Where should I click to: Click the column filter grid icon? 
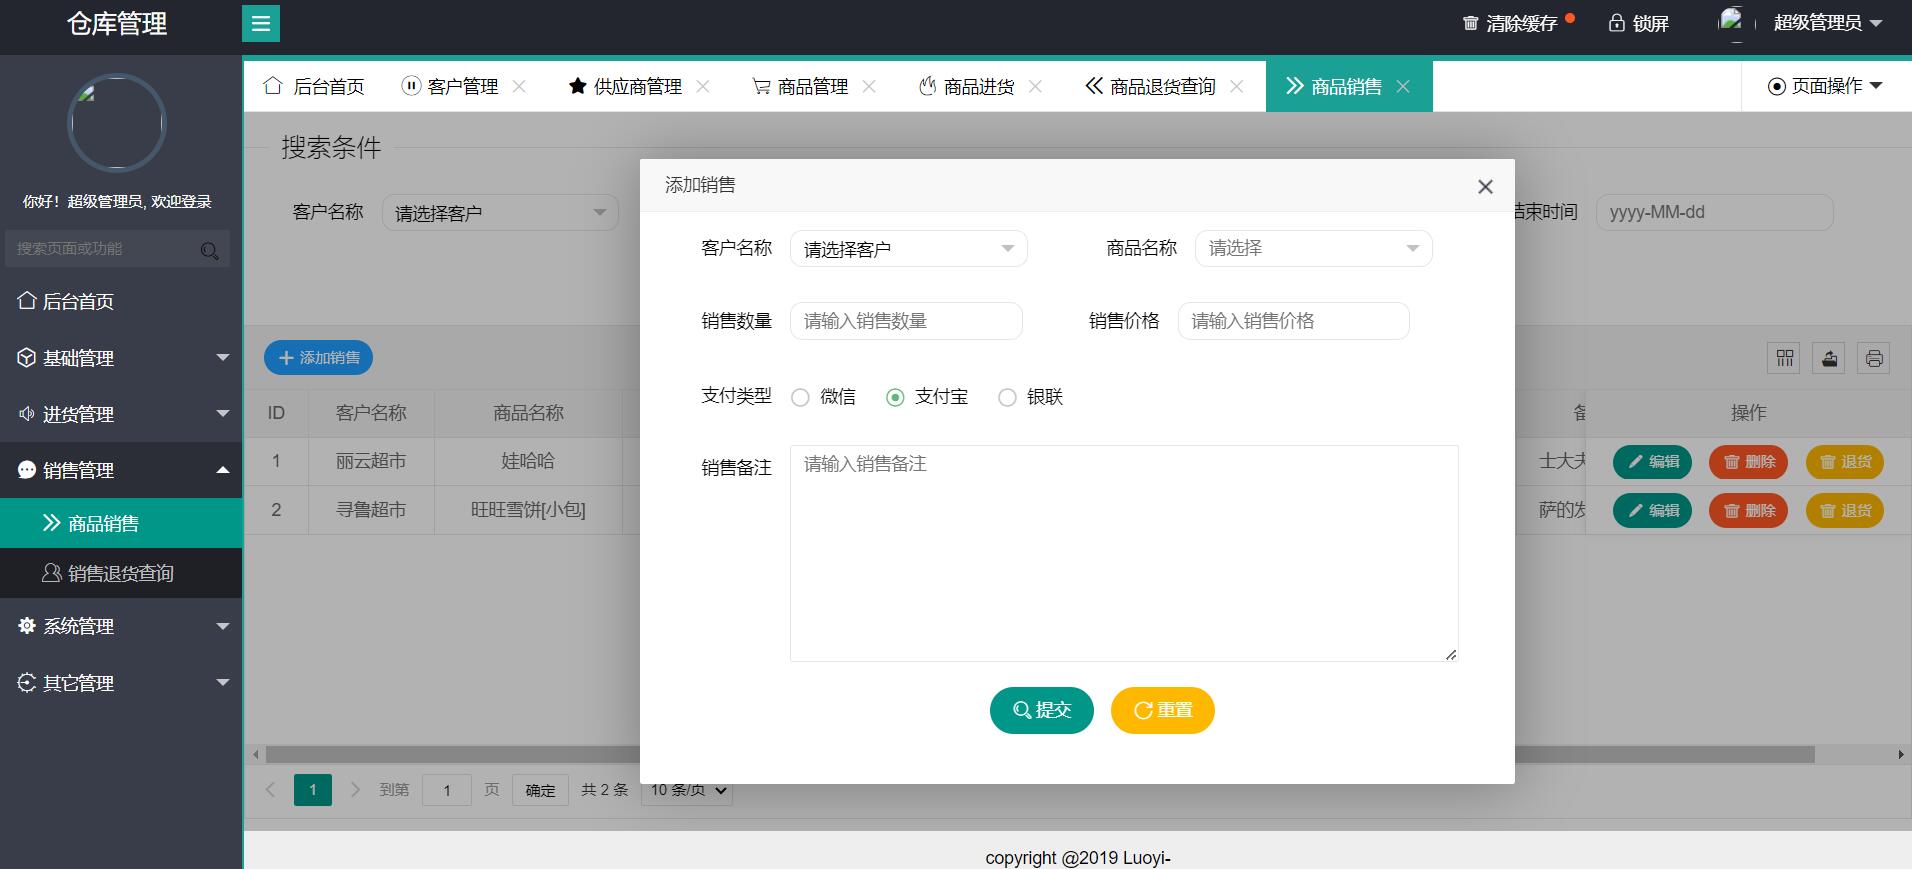tap(1785, 358)
